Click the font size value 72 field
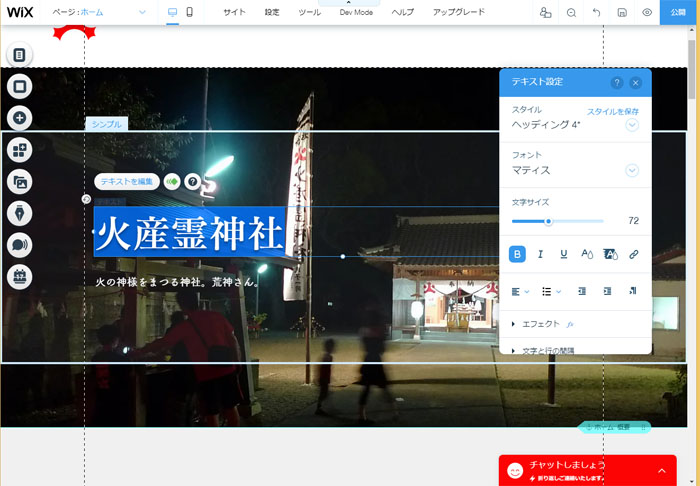The height and width of the screenshot is (486, 700). (633, 221)
